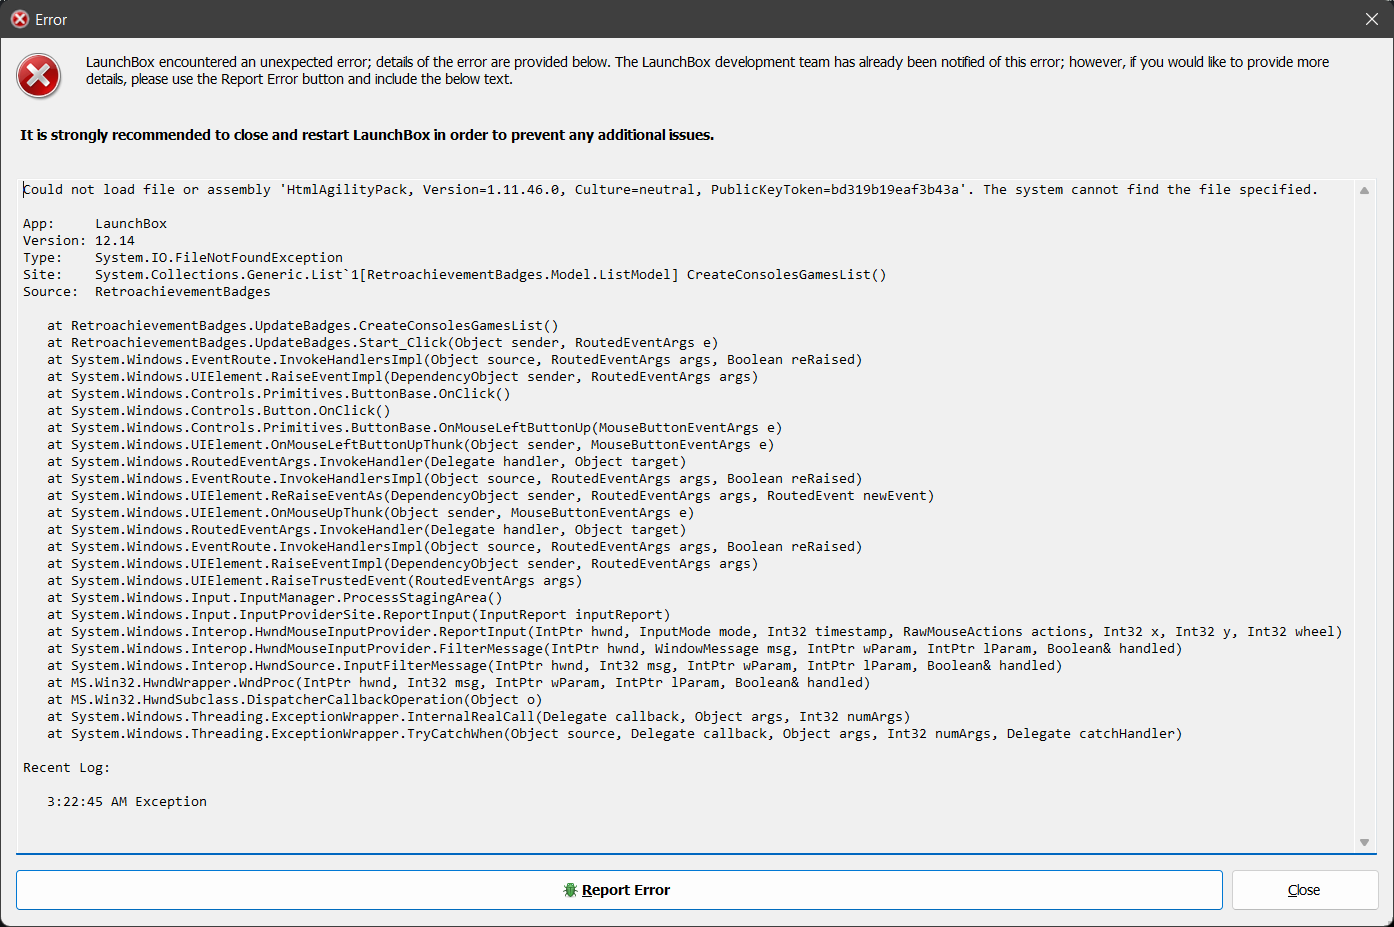Screen dimensions: 1394x927
Task: Click the 'Source: RetroachievementBadges' line
Action: pos(147,291)
